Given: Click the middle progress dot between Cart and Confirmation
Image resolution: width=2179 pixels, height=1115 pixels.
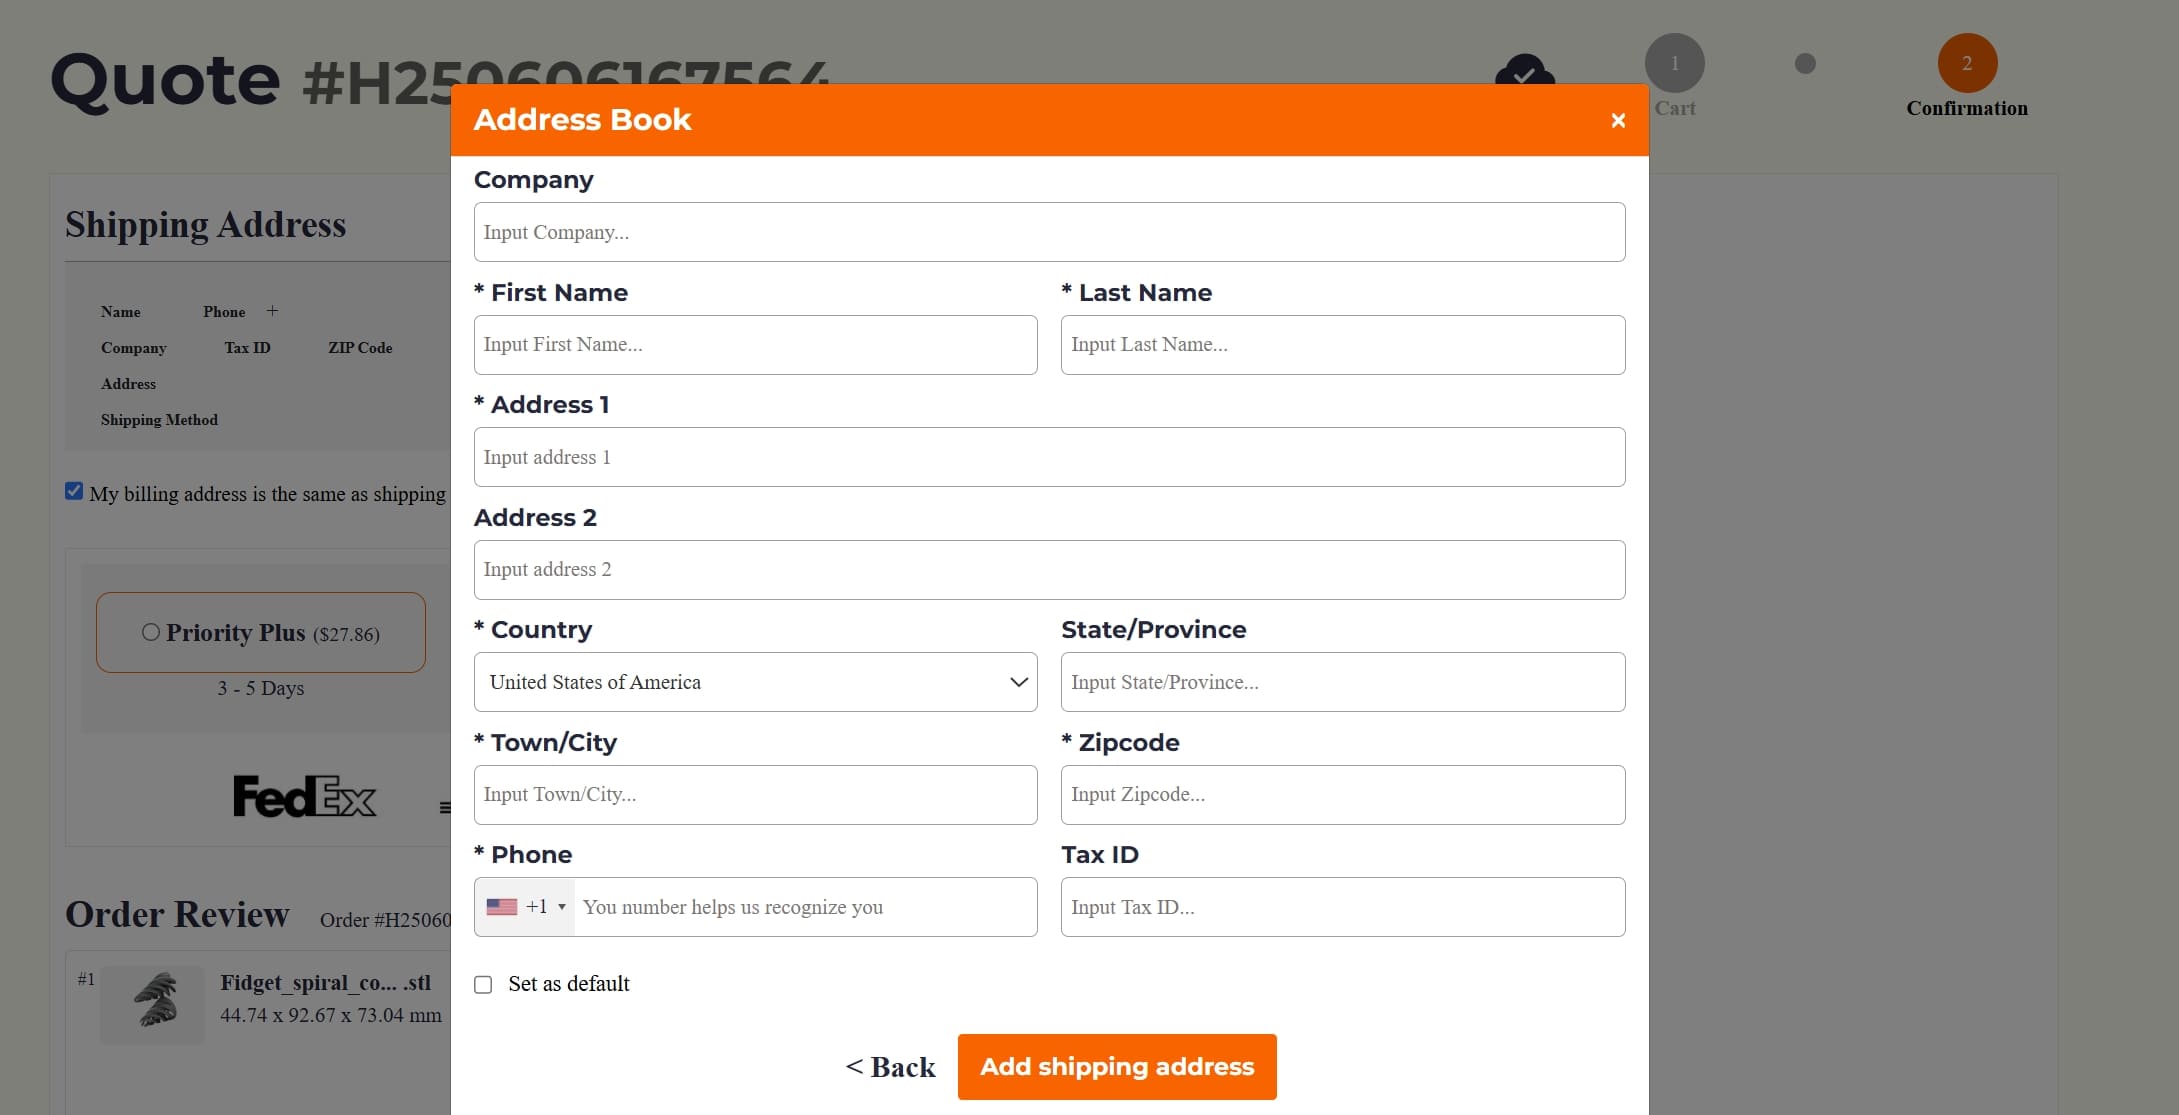Looking at the screenshot, I should pyautogui.click(x=1805, y=63).
